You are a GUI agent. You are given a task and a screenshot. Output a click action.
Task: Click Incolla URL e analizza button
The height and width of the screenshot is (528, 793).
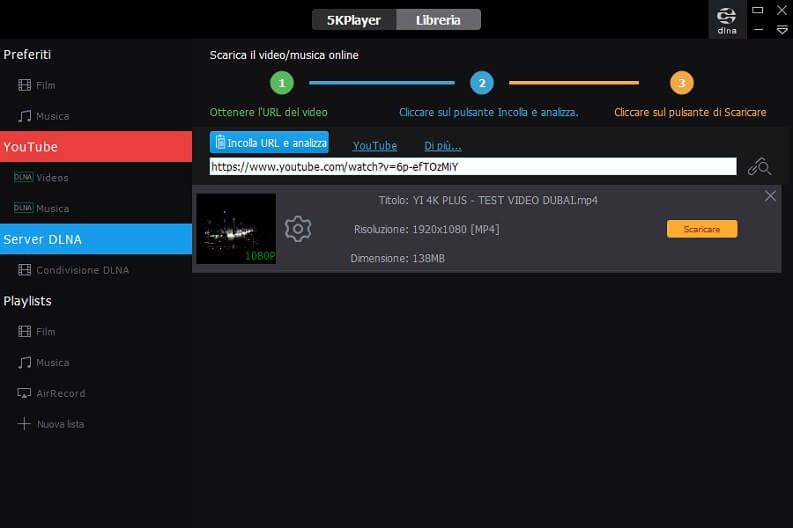coord(269,143)
